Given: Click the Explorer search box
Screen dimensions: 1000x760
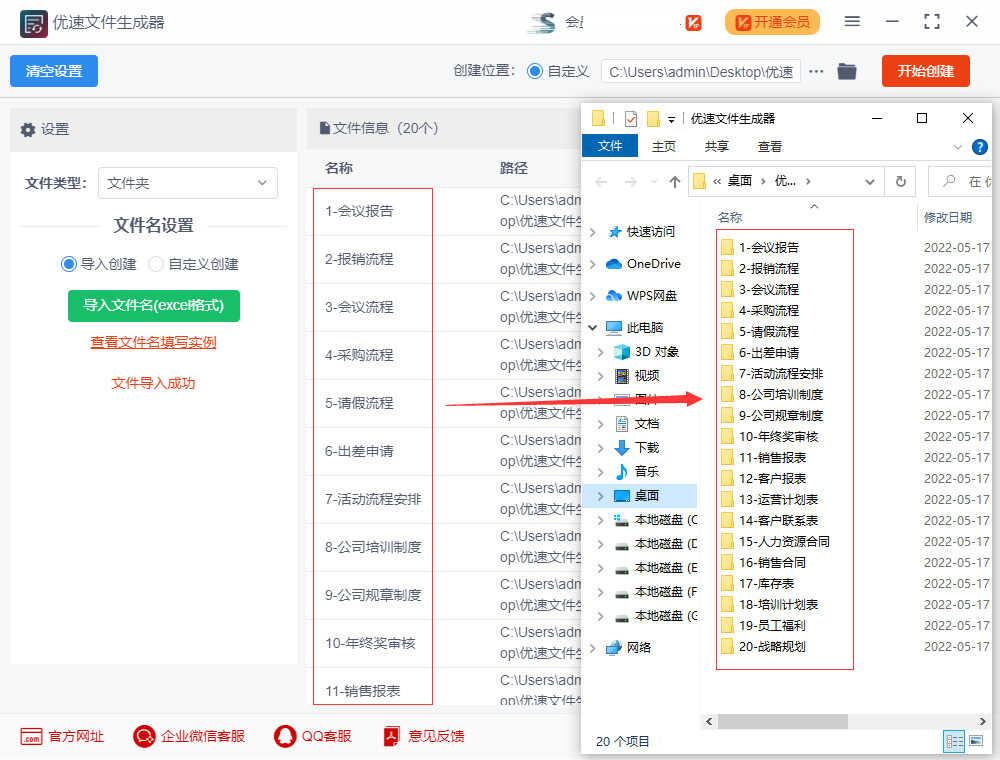Looking at the screenshot, I should click(x=960, y=182).
